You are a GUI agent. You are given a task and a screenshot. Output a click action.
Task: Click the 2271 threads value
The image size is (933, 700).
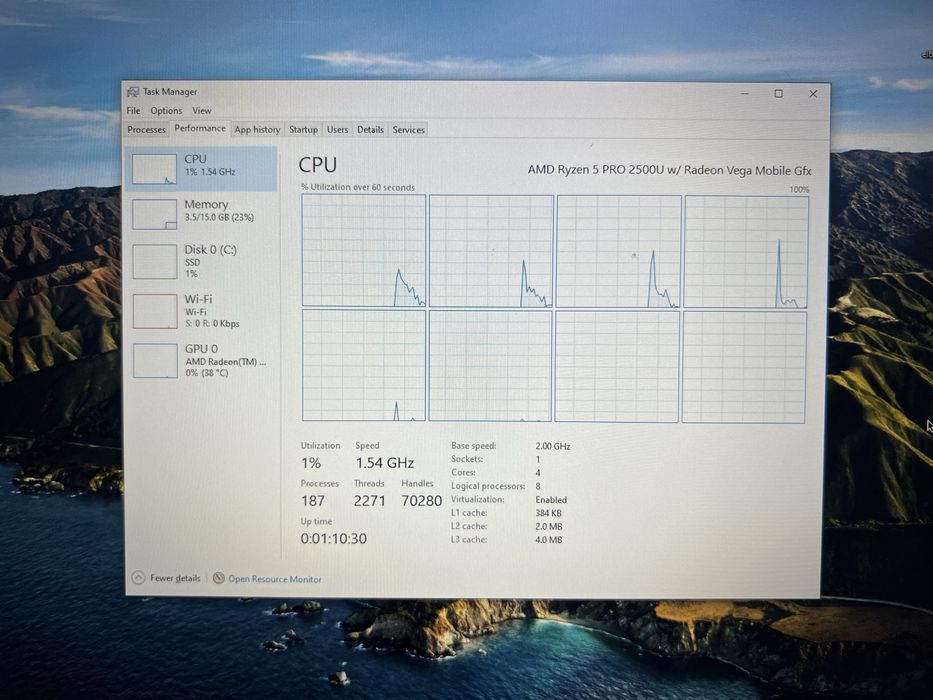[370, 501]
